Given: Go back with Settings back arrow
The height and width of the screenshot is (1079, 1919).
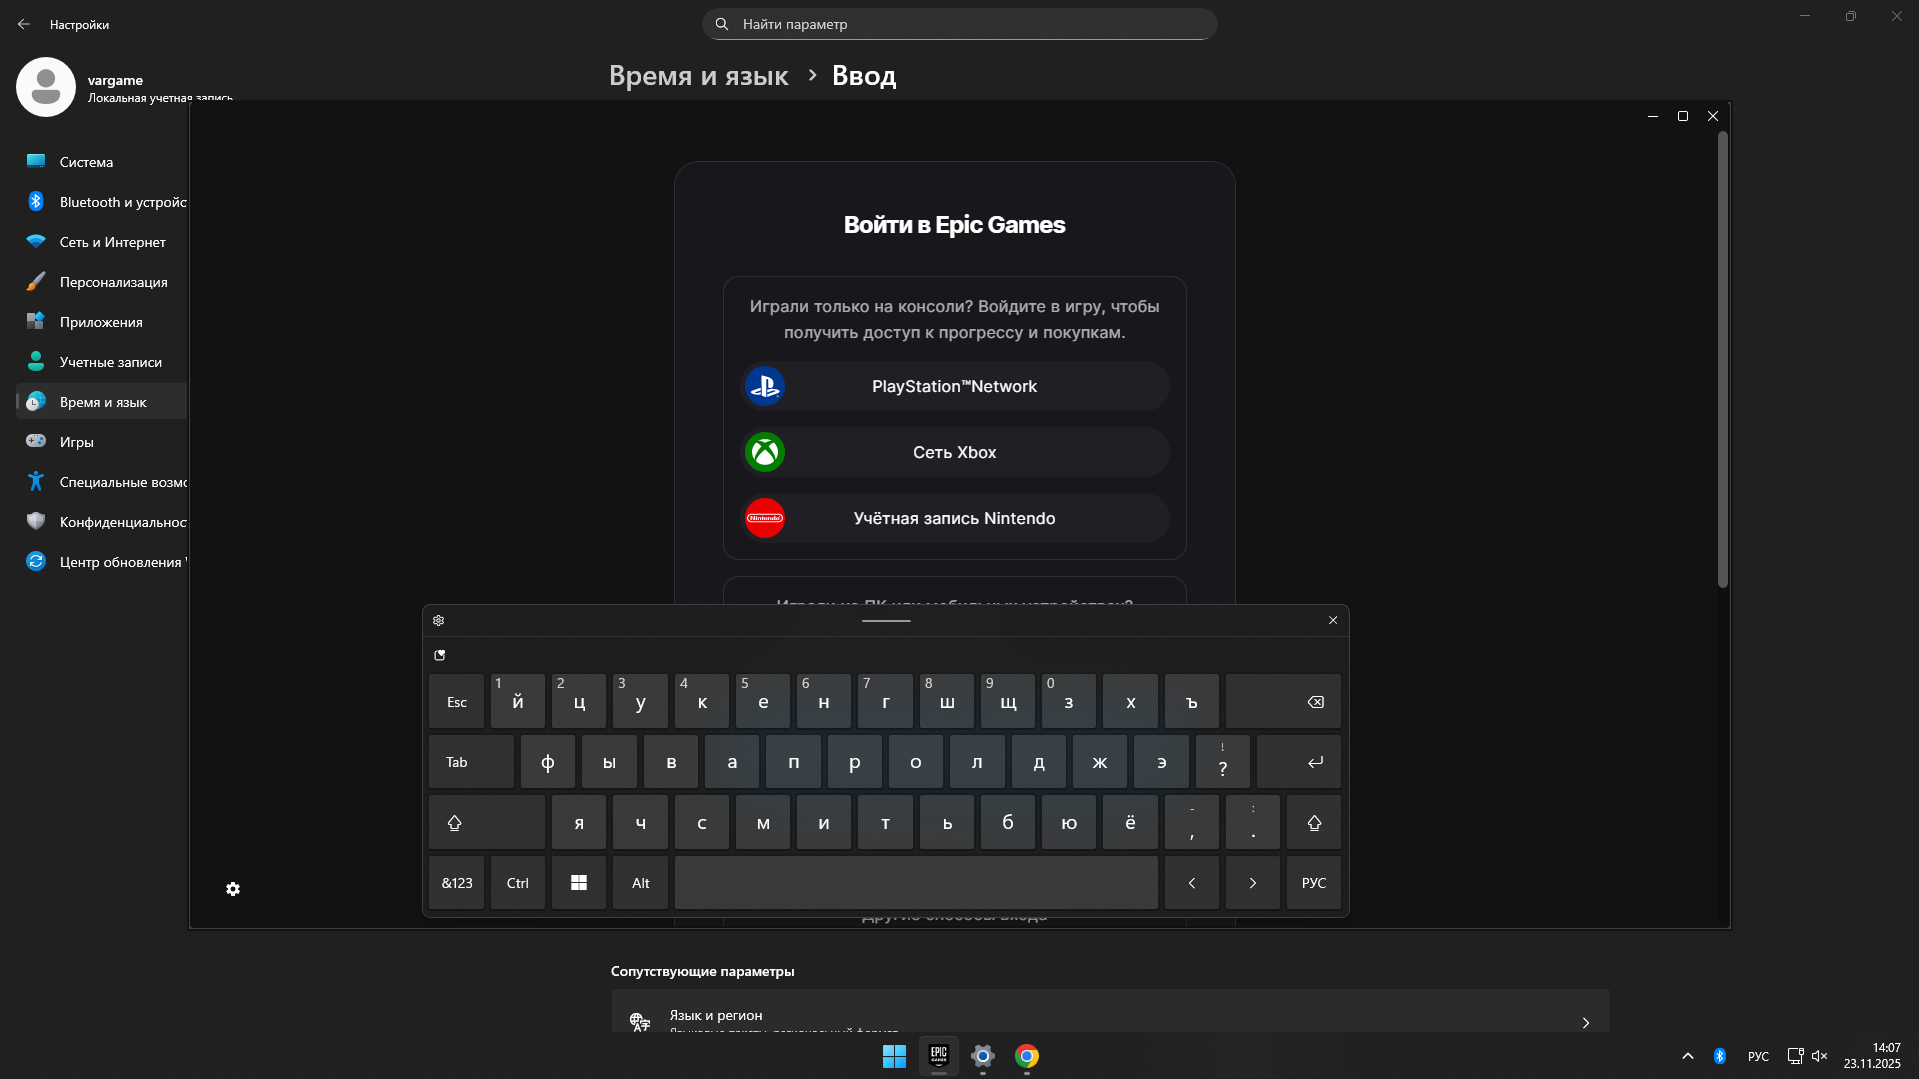Looking at the screenshot, I should click(x=24, y=24).
